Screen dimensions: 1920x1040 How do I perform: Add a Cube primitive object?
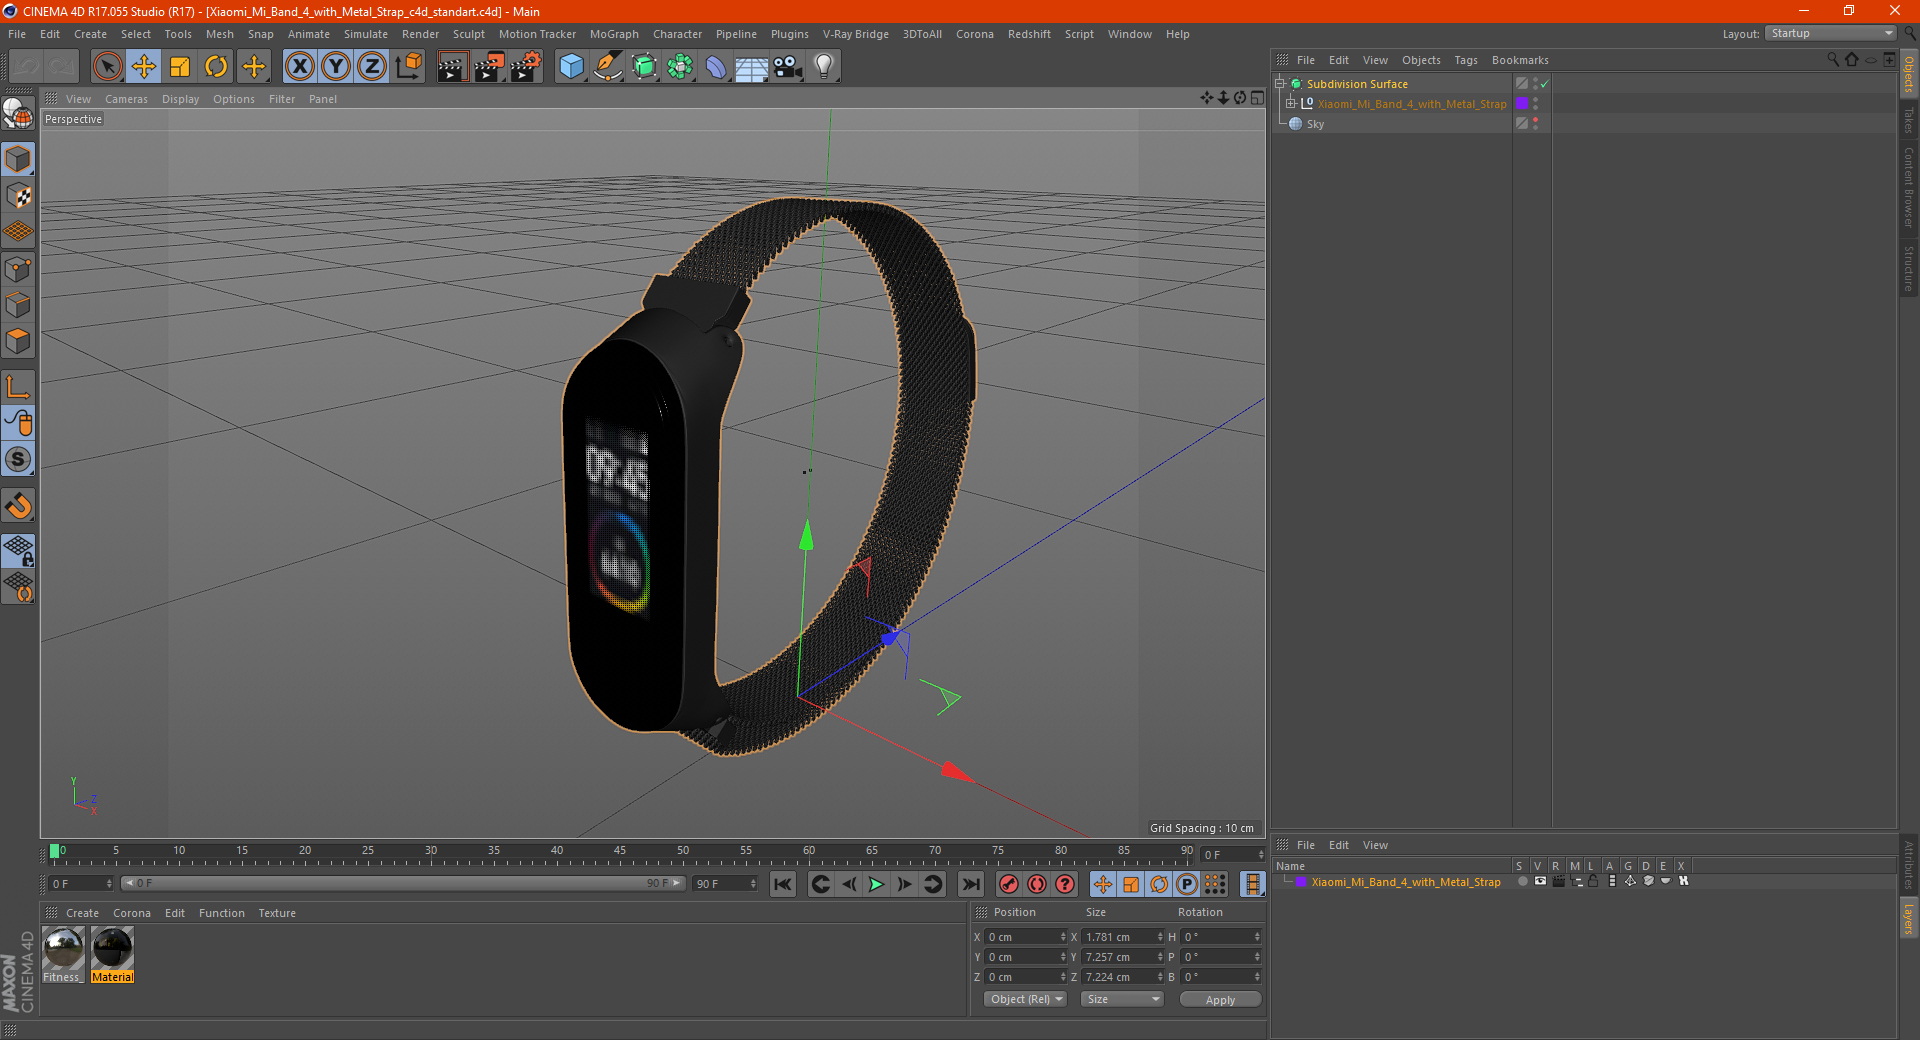[572, 67]
